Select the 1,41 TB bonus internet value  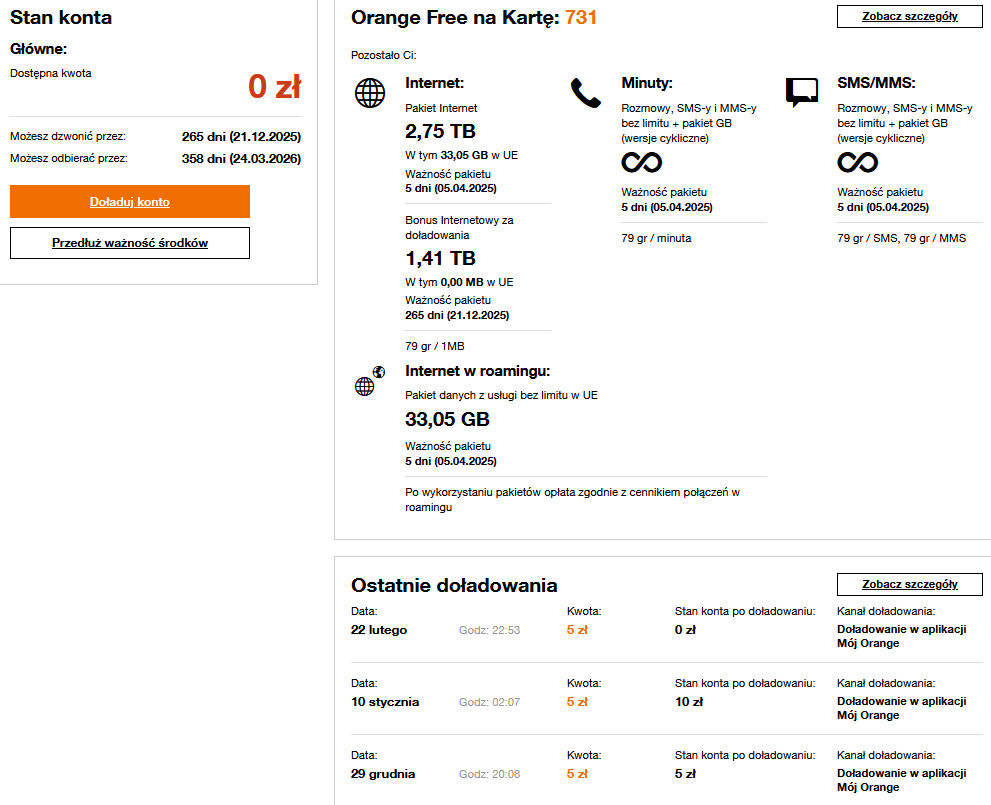440,259
